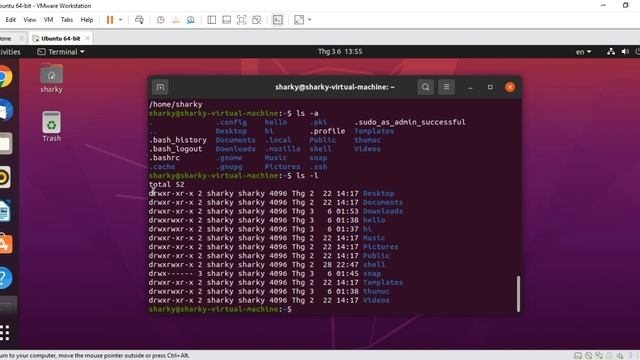640x360 pixels.
Task: Open LibreOffice Writer from the dock
Action: pos(5,211)
